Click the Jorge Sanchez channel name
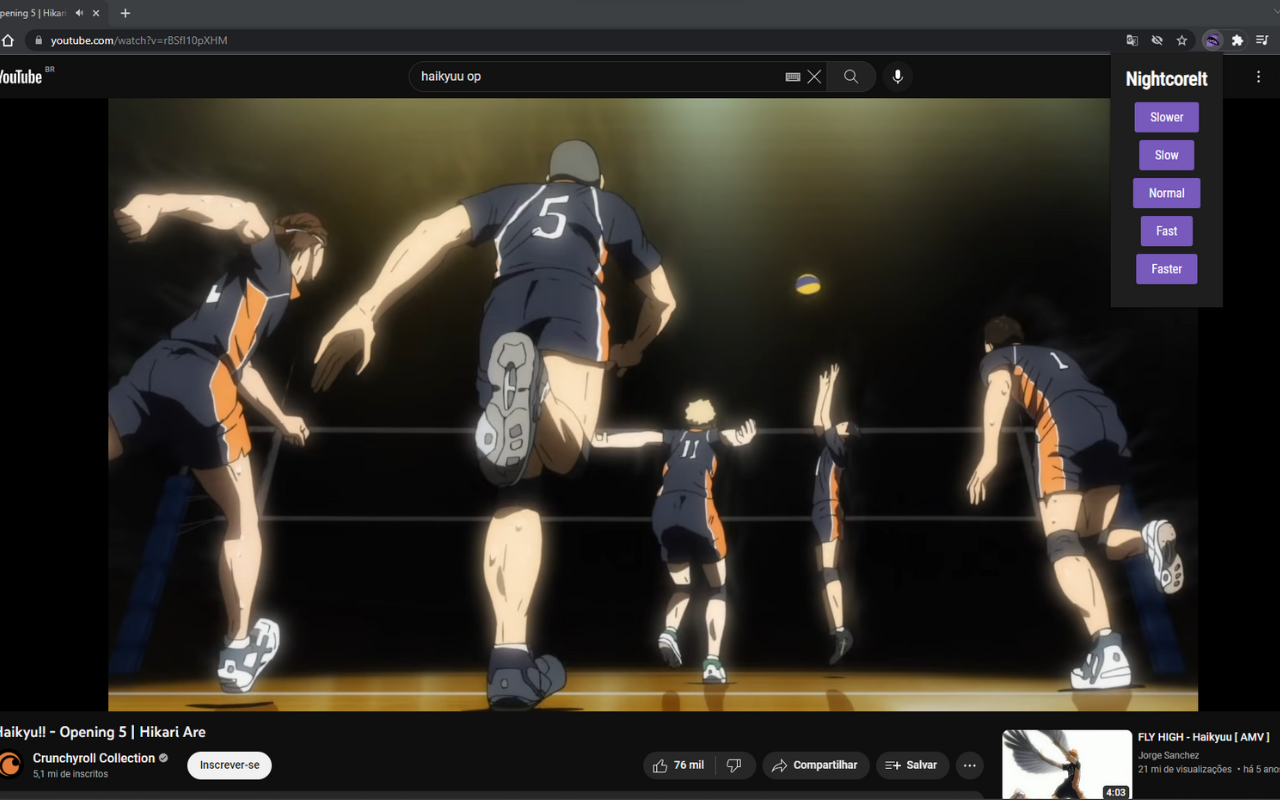 pos(1168,755)
